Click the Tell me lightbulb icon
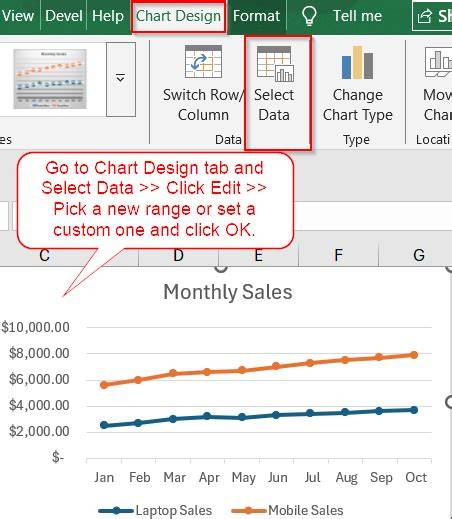452x519 pixels. click(309, 16)
